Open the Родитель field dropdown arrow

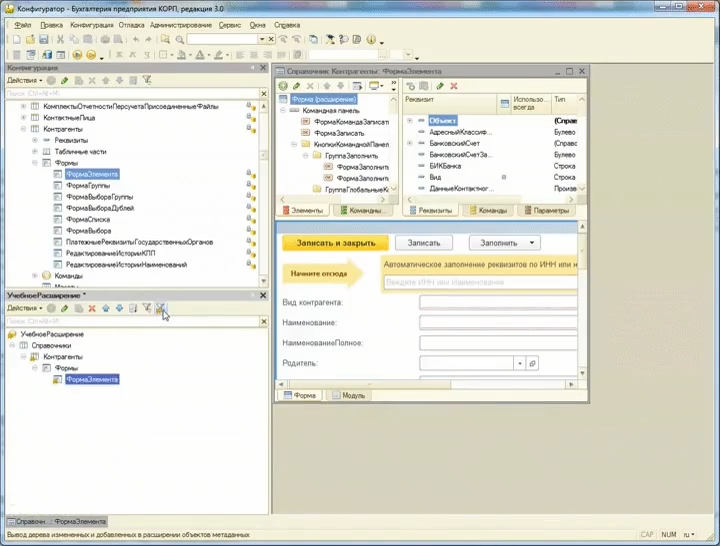[519, 363]
